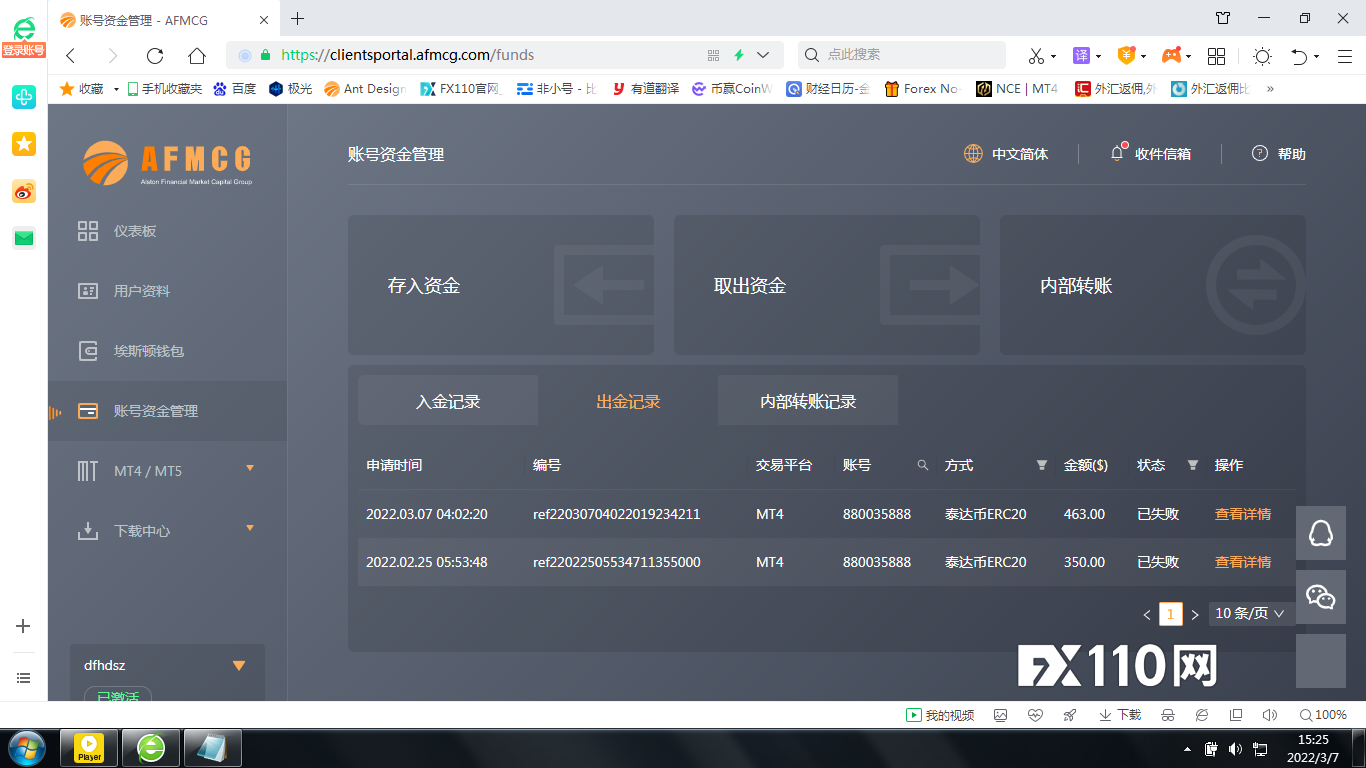Open the Windows Start button
Image resolution: width=1366 pixels, height=768 pixels.
coord(25,748)
